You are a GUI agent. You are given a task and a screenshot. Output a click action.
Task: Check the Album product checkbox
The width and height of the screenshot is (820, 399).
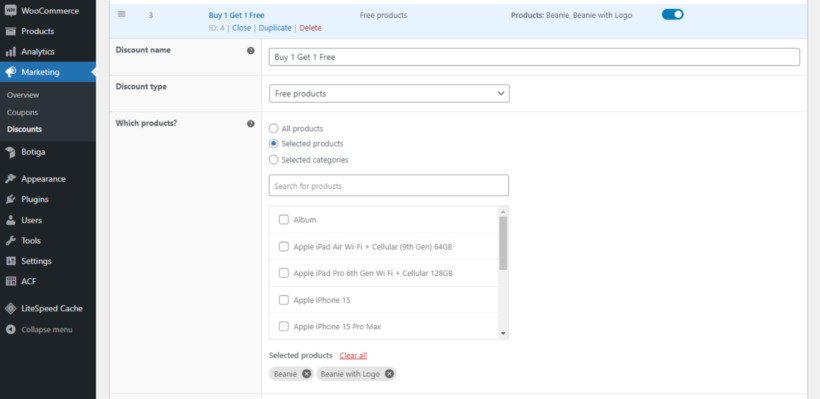pyautogui.click(x=283, y=220)
